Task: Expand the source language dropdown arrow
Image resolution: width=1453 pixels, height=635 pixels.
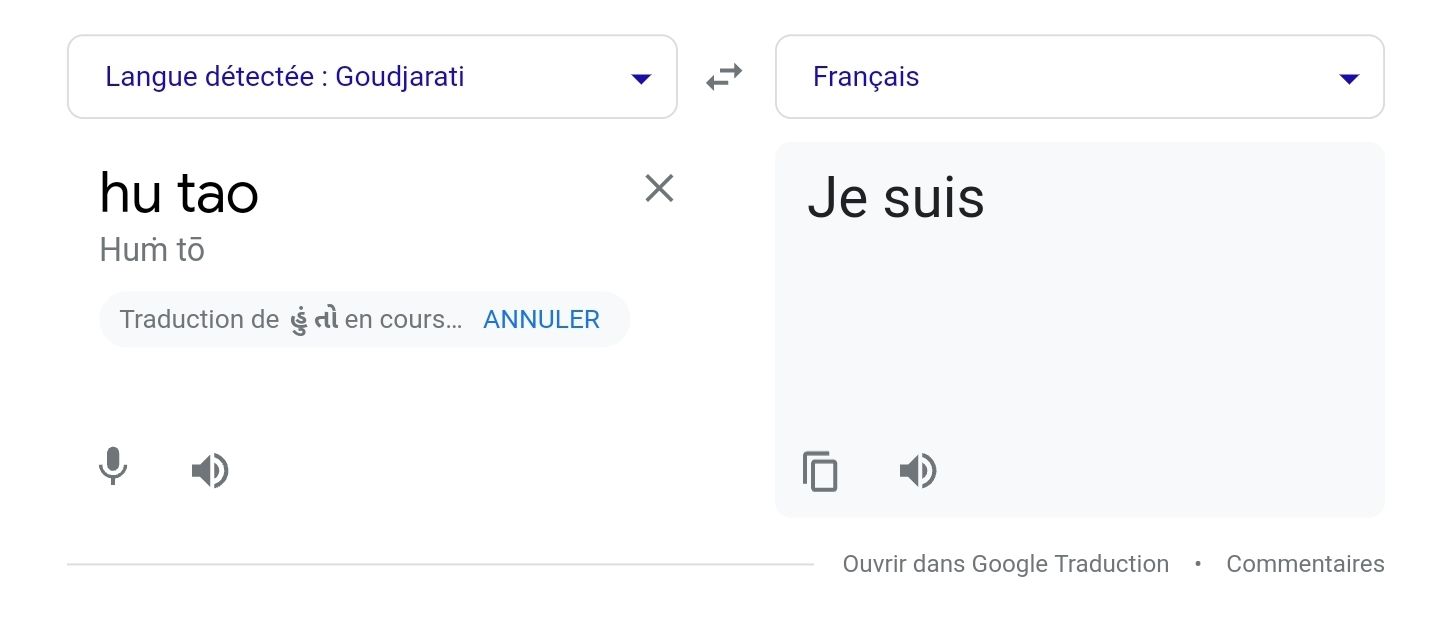Action: click(x=641, y=77)
